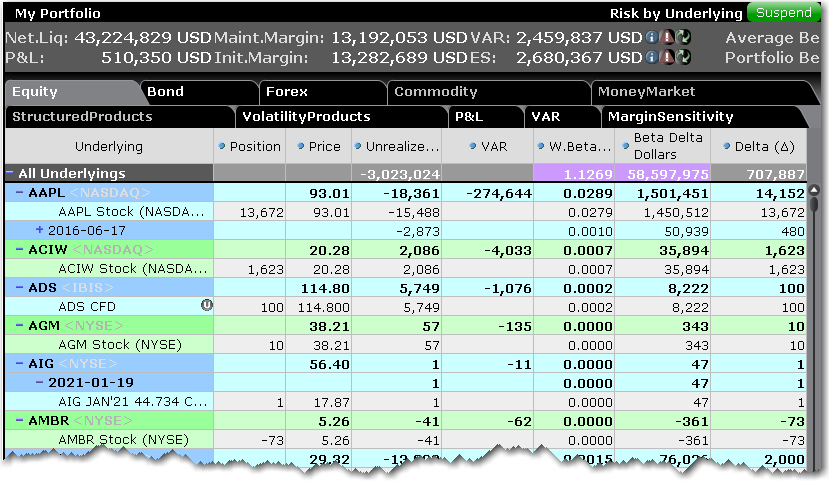The image size is (829, 486).
Task: Select the ACIW Stock (NASDA... row
Action: (x=406, y=269)
